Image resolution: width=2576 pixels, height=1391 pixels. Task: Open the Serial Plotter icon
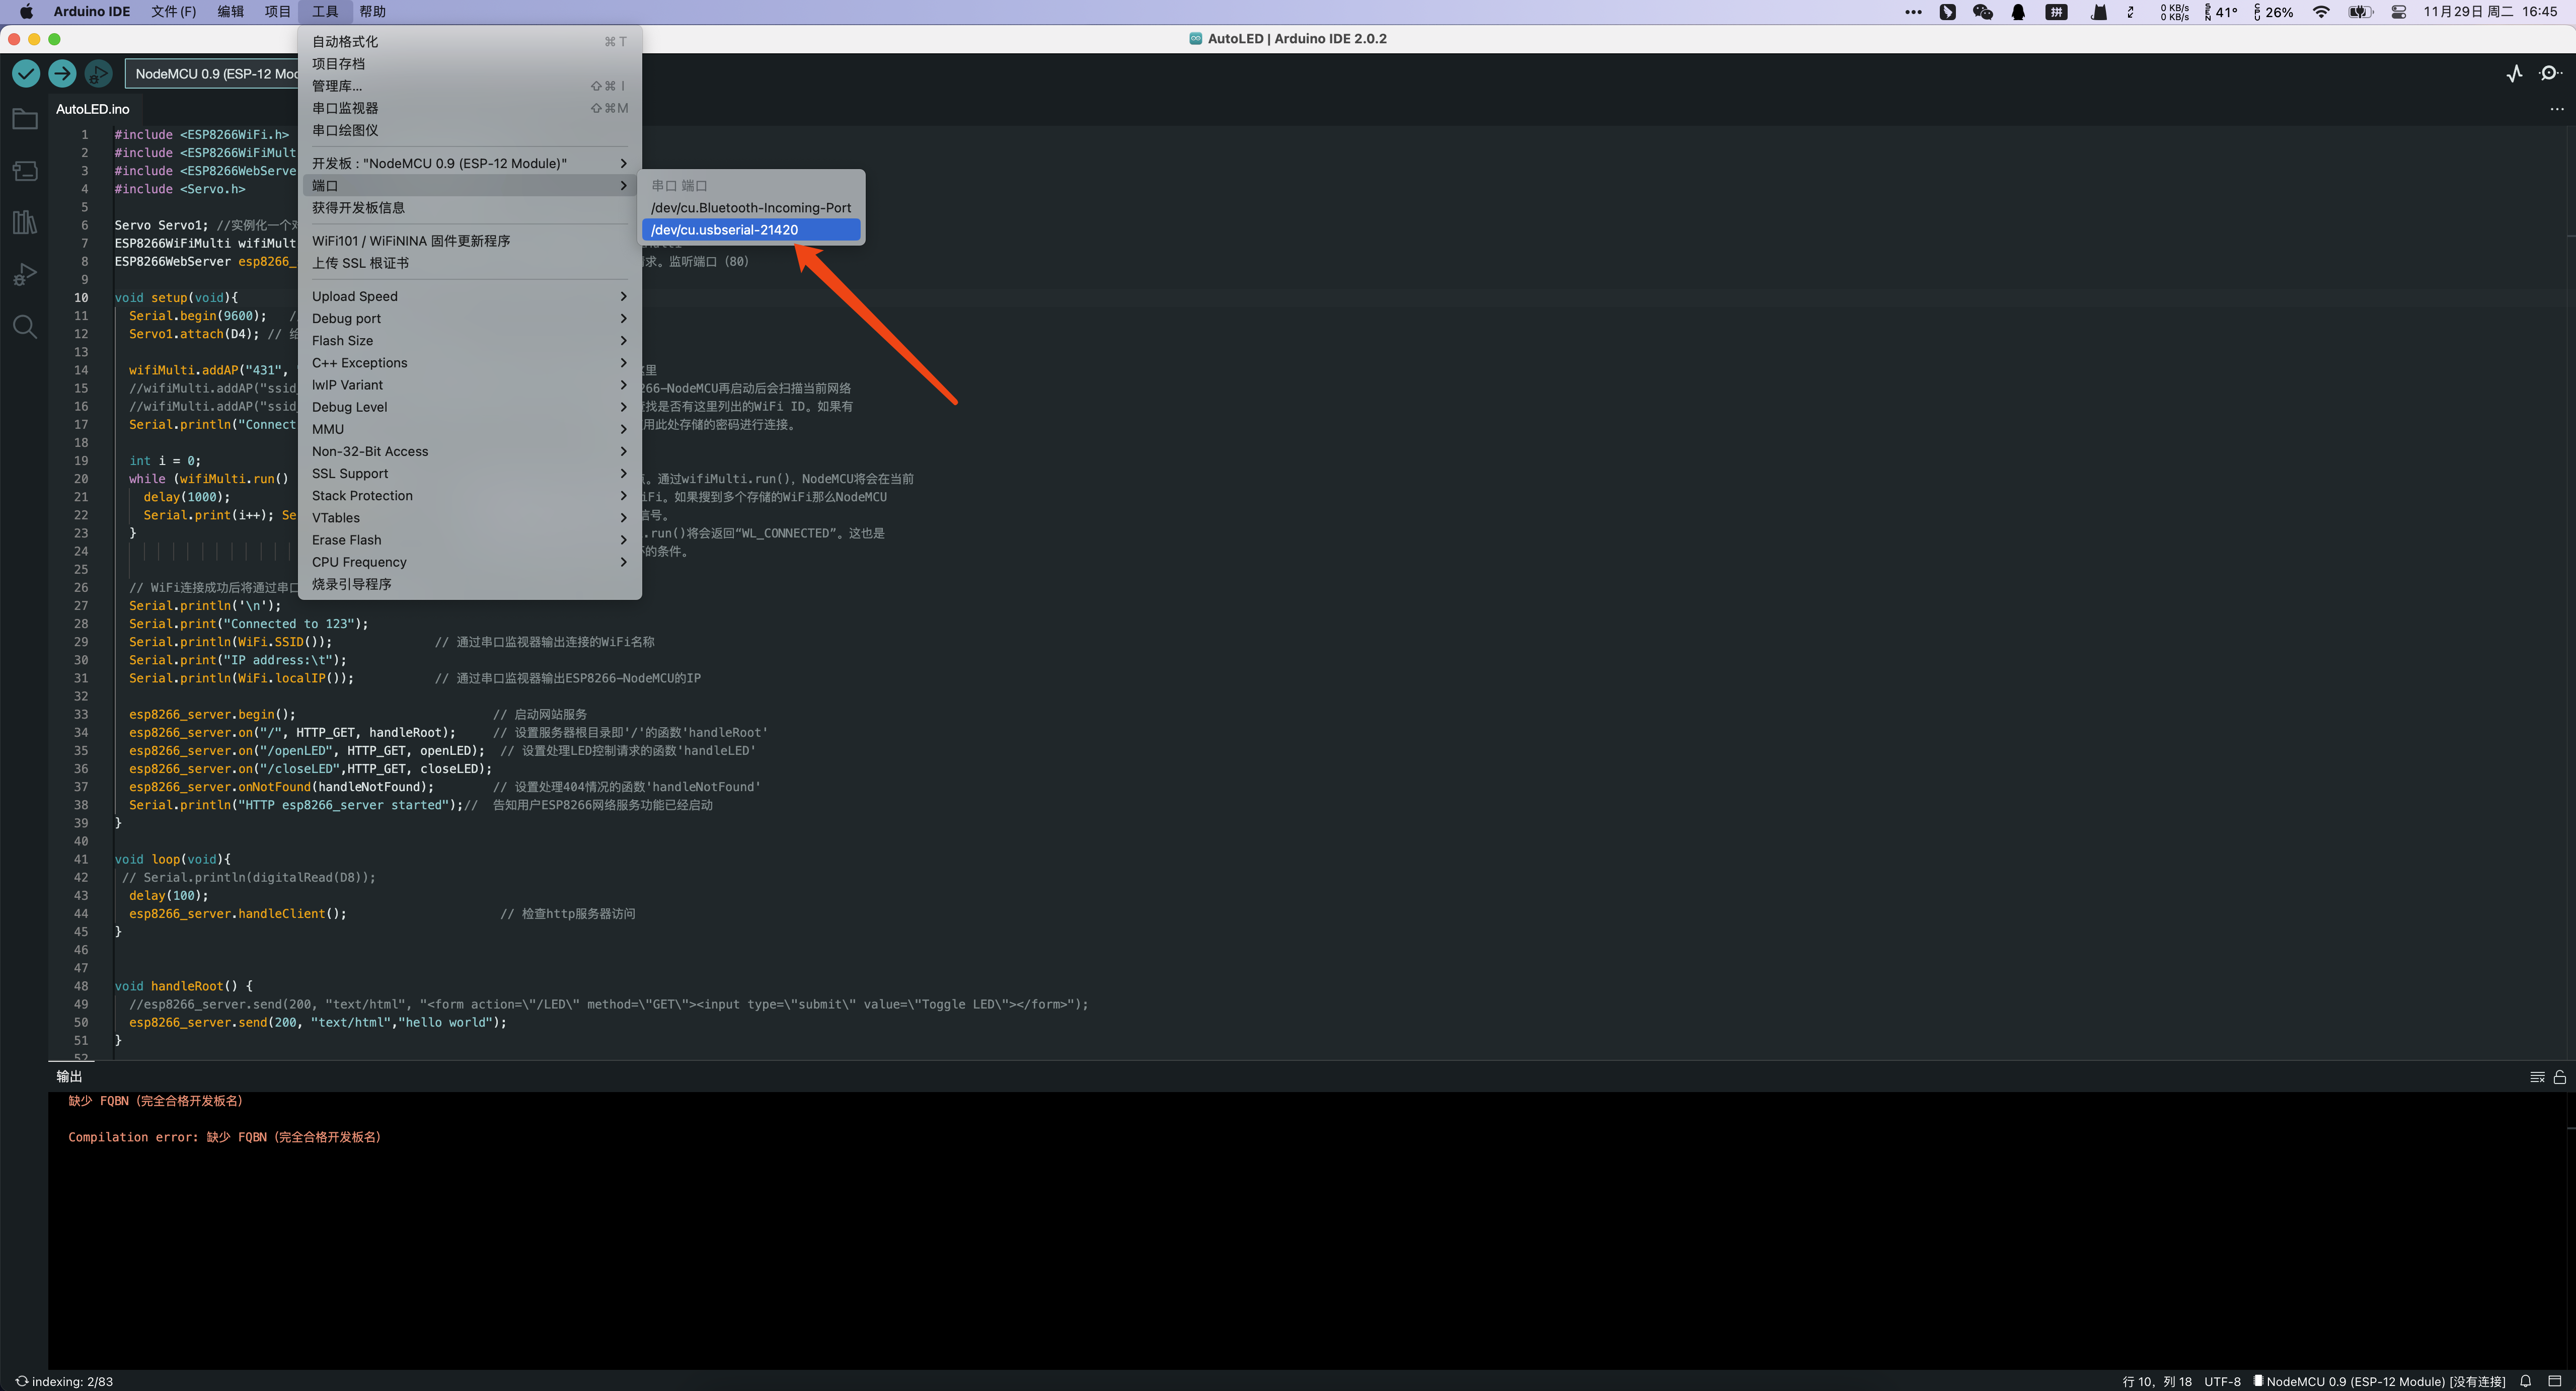(x=2514, y=73)
